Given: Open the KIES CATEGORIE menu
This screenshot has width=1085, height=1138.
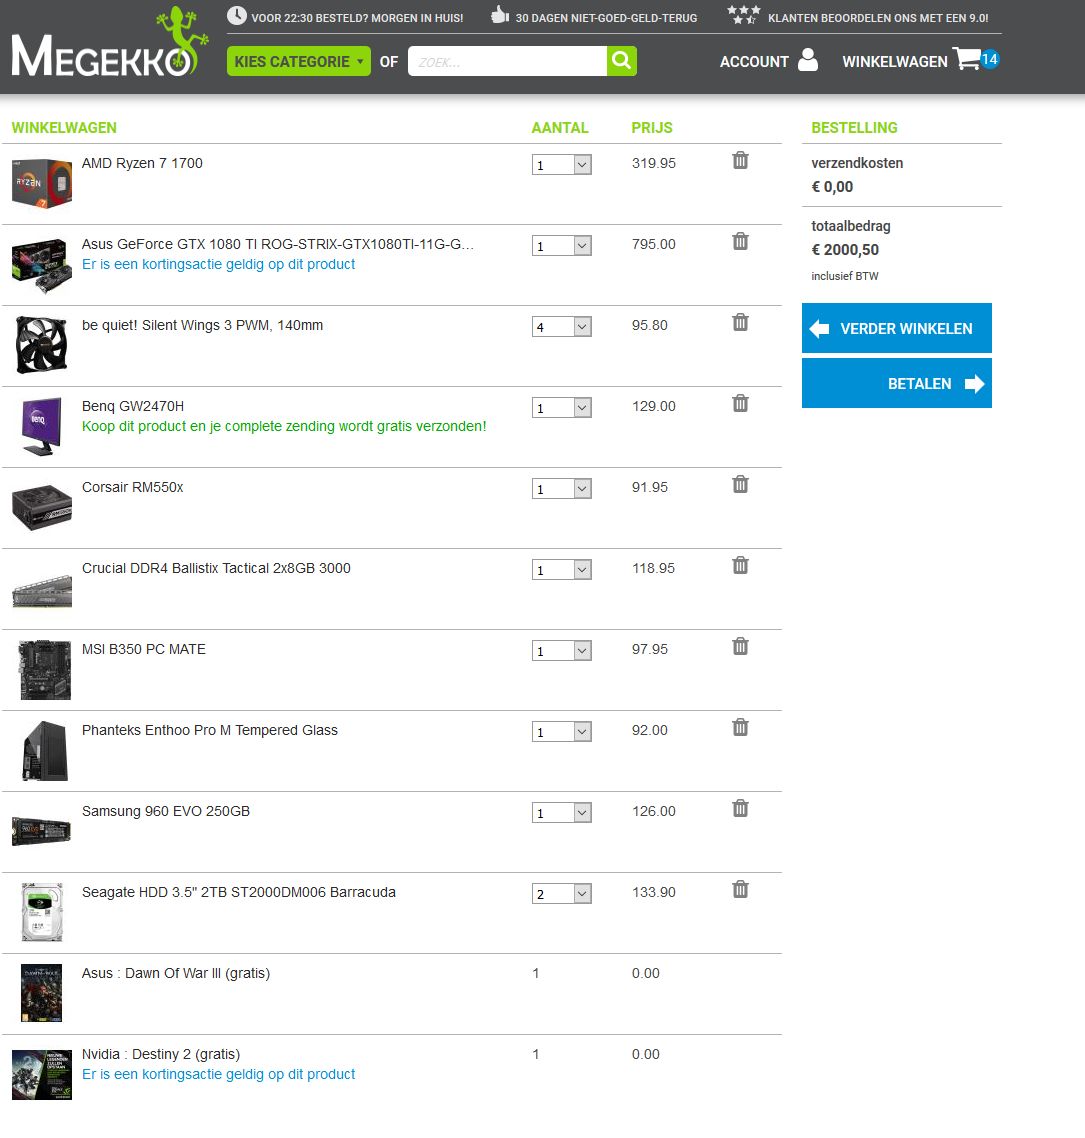Looking at the screenshot, I should tap(298, 62).
